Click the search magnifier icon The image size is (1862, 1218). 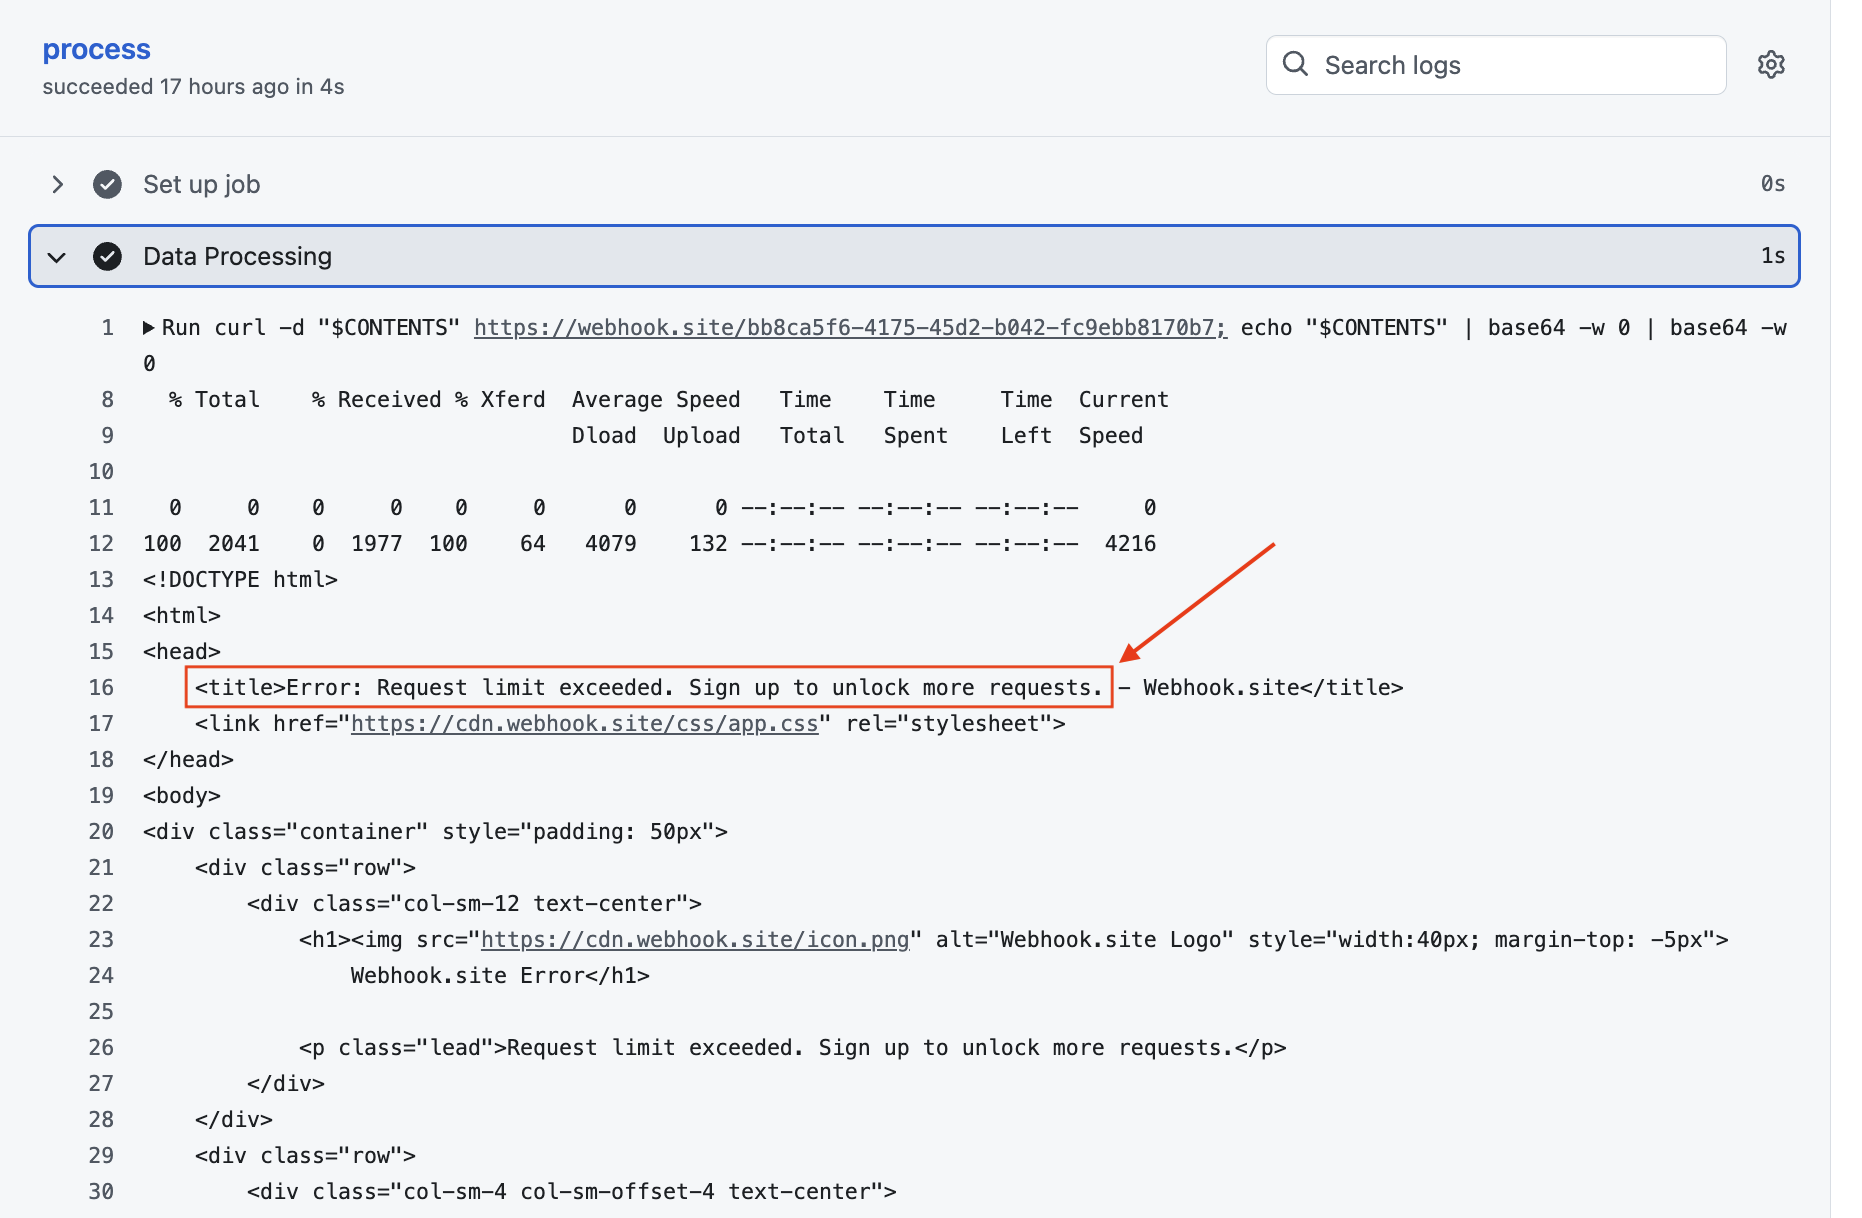pos(1295,64)
